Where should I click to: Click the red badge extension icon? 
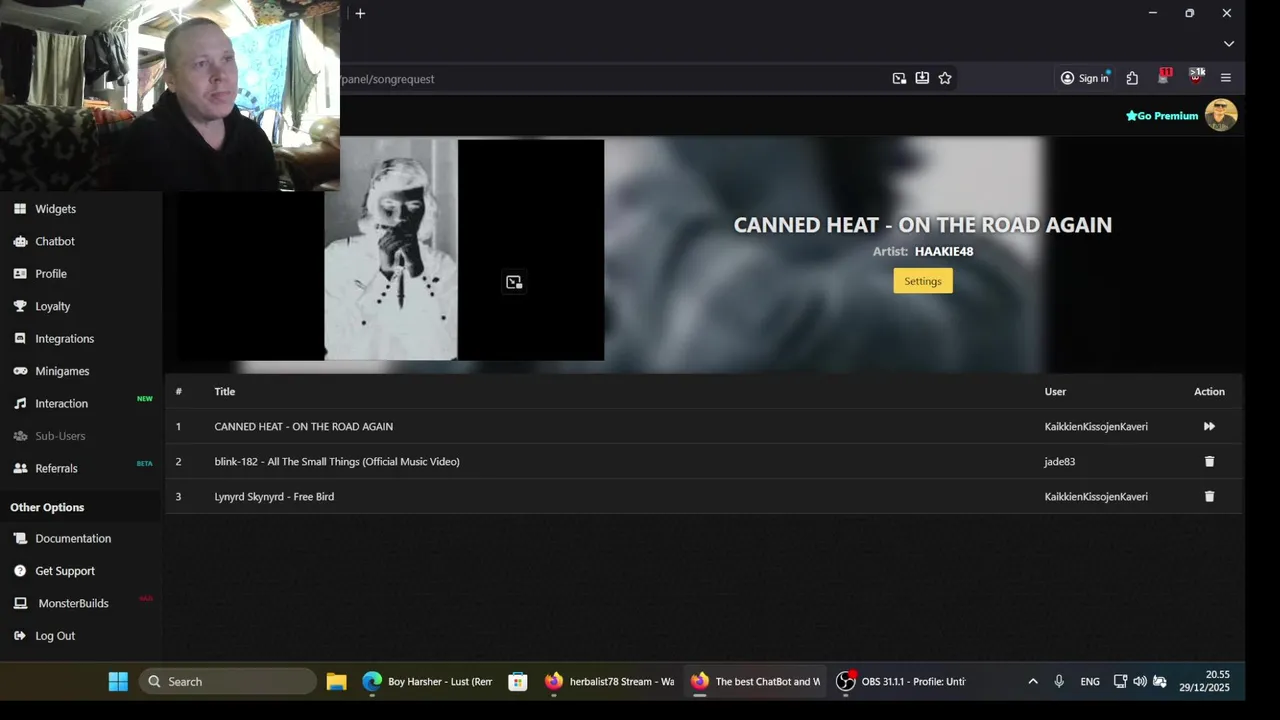pyautogui.click(x=1164, y=77)
